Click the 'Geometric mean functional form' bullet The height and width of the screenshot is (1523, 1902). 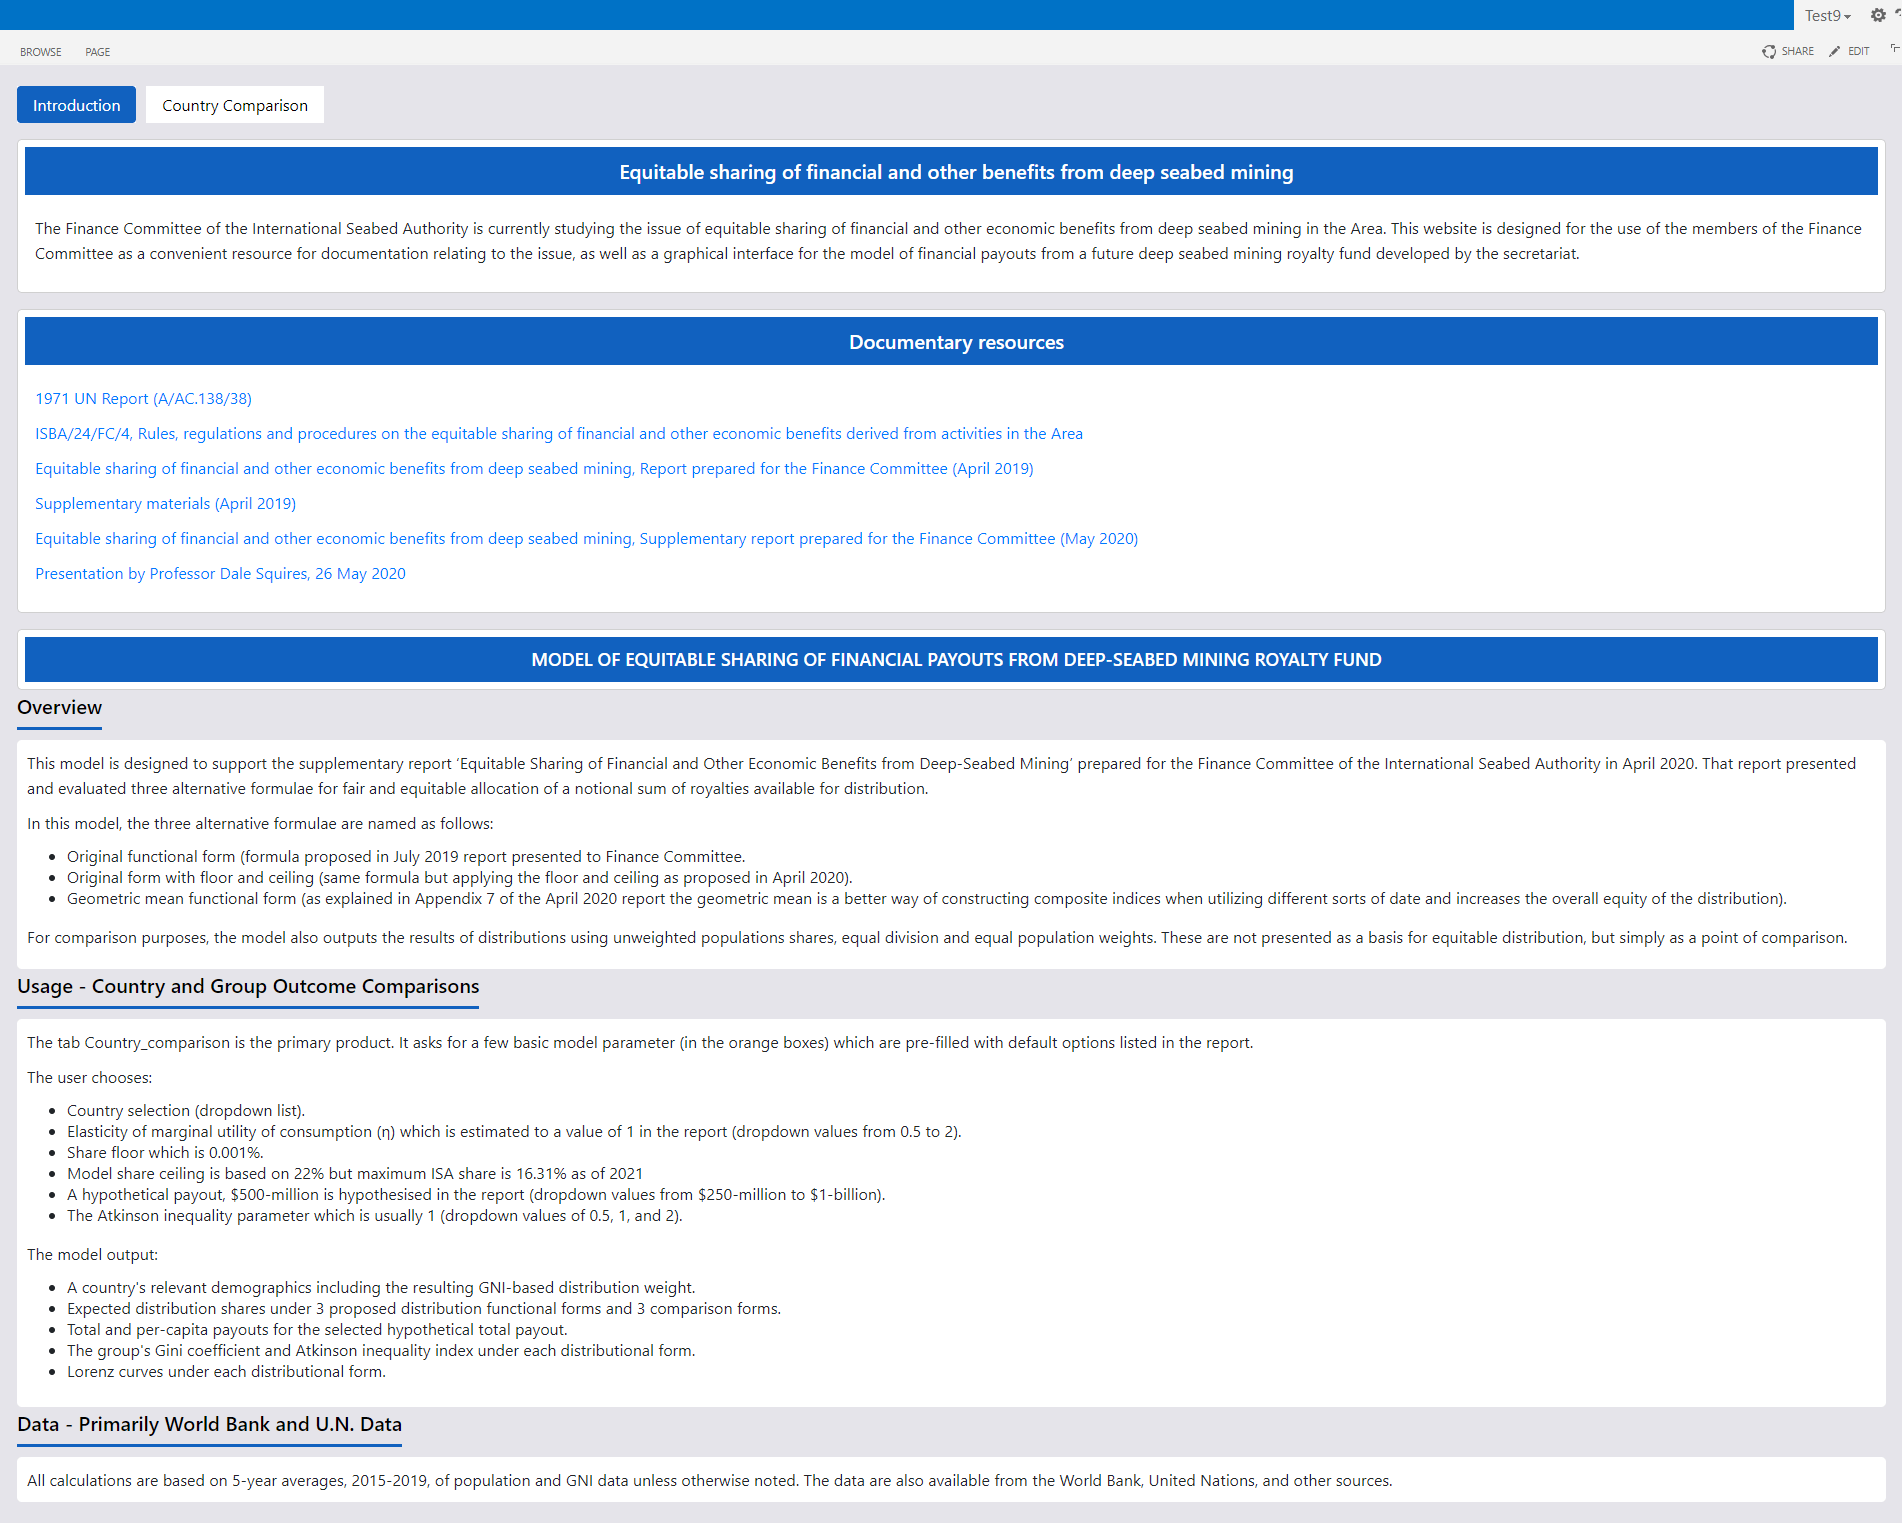(x=926, y=898)
